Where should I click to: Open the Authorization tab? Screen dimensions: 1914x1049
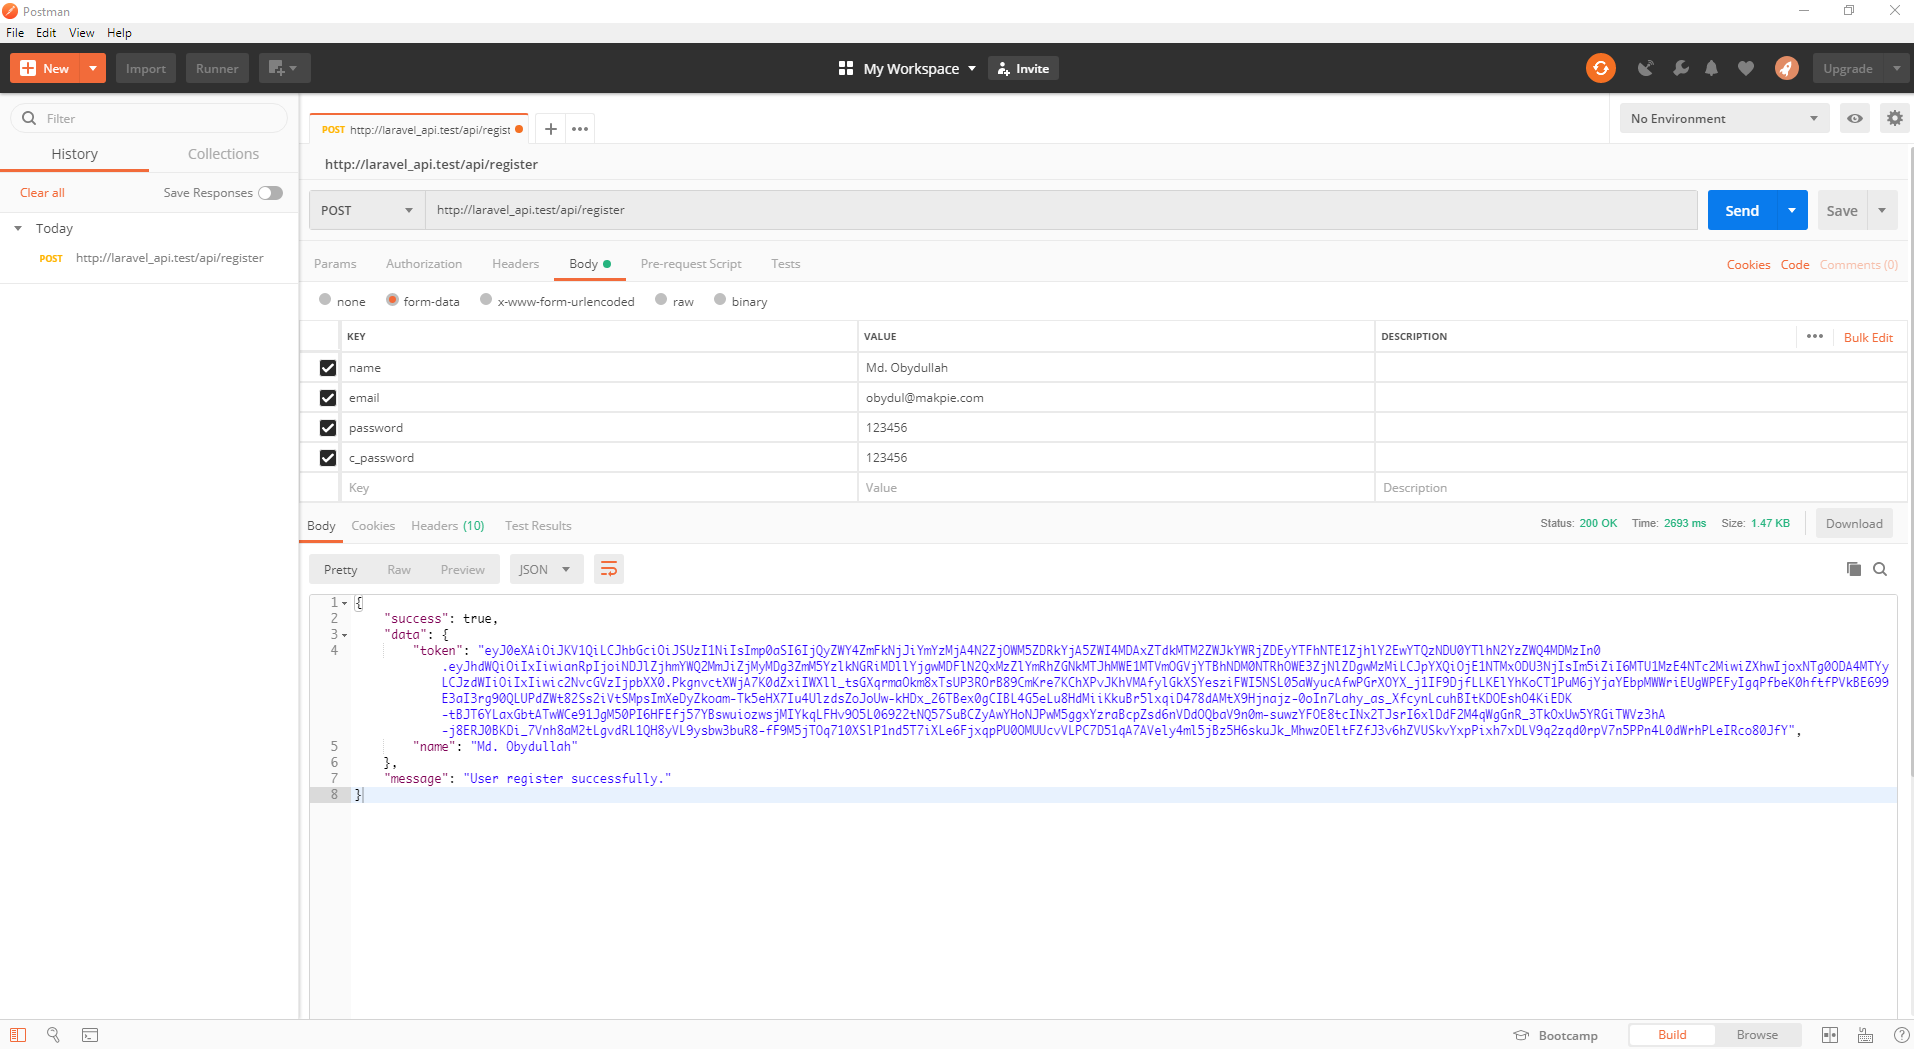[x=424, y=264]
